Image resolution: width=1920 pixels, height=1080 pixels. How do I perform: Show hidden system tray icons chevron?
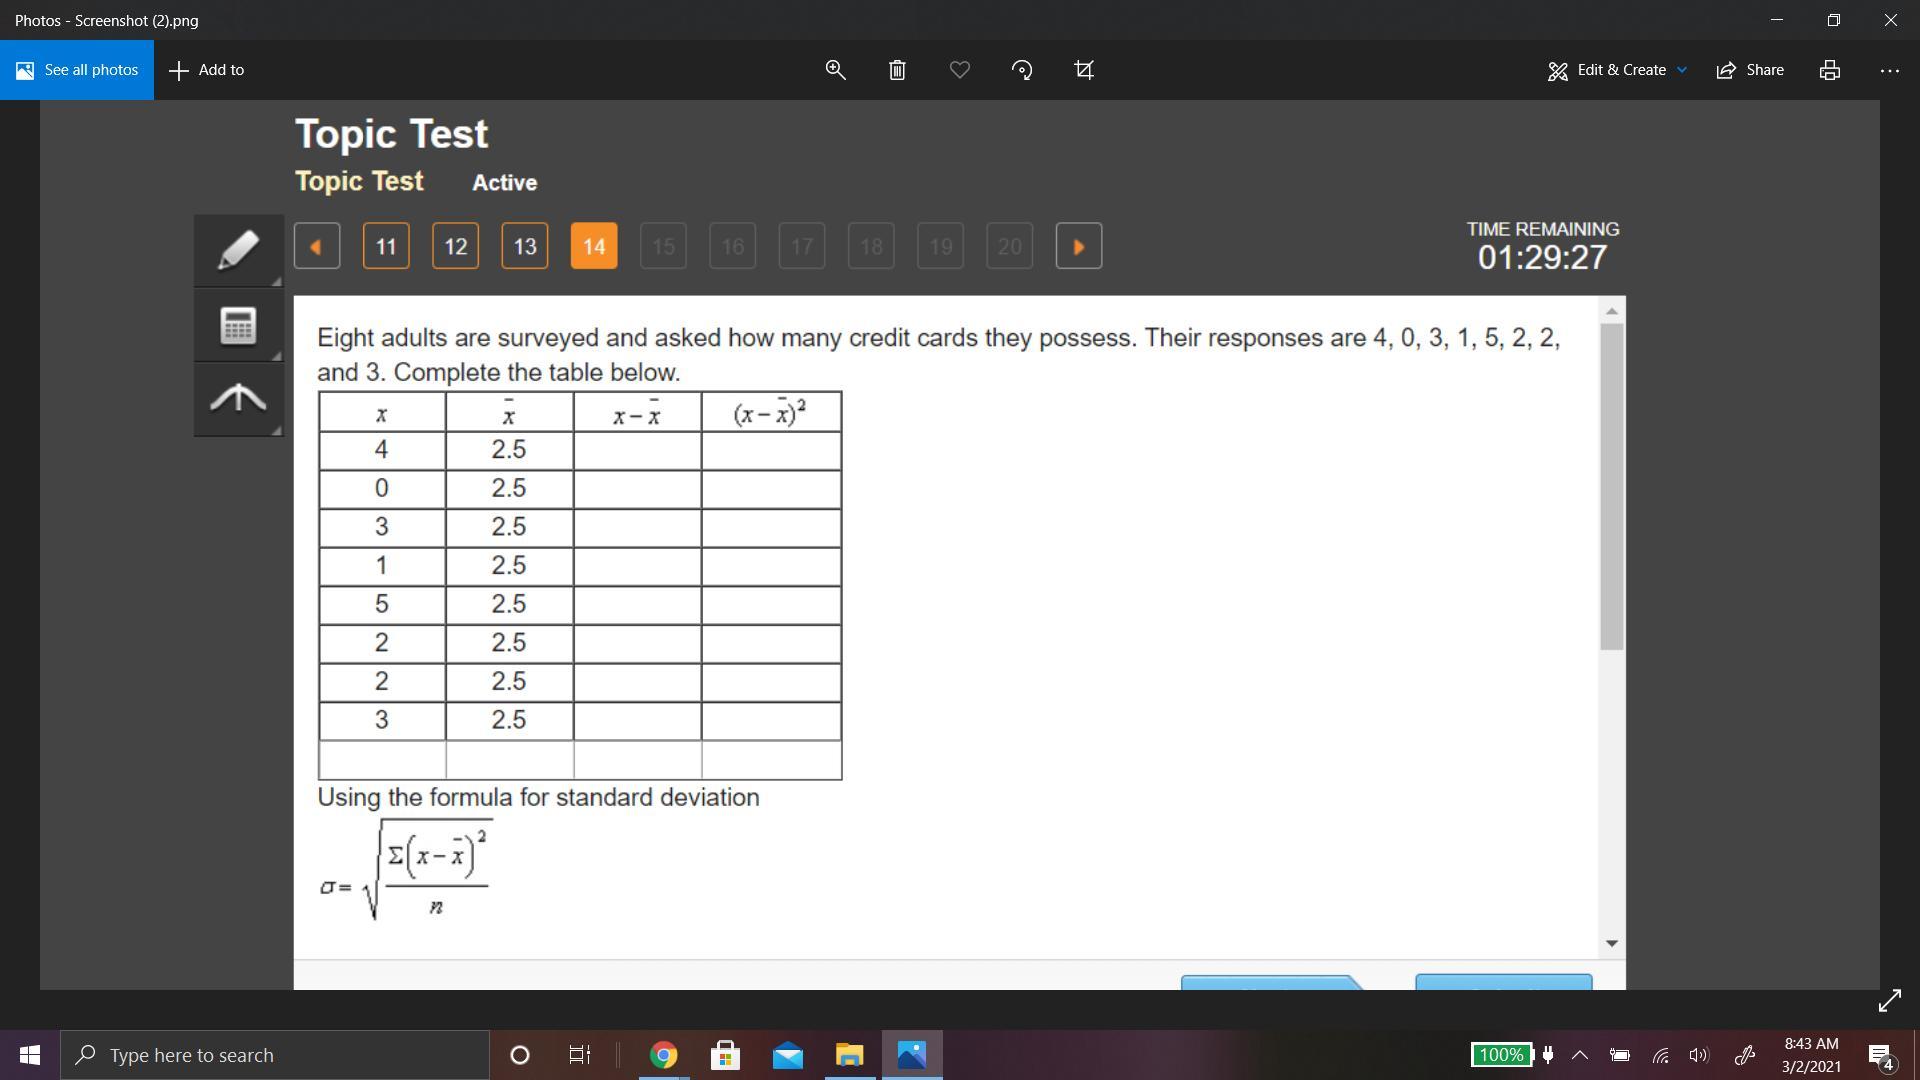coord(1580,1055)
